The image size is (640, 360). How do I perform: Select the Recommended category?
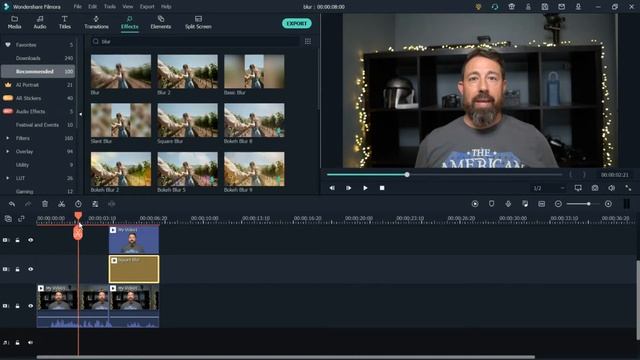point(38,71)
